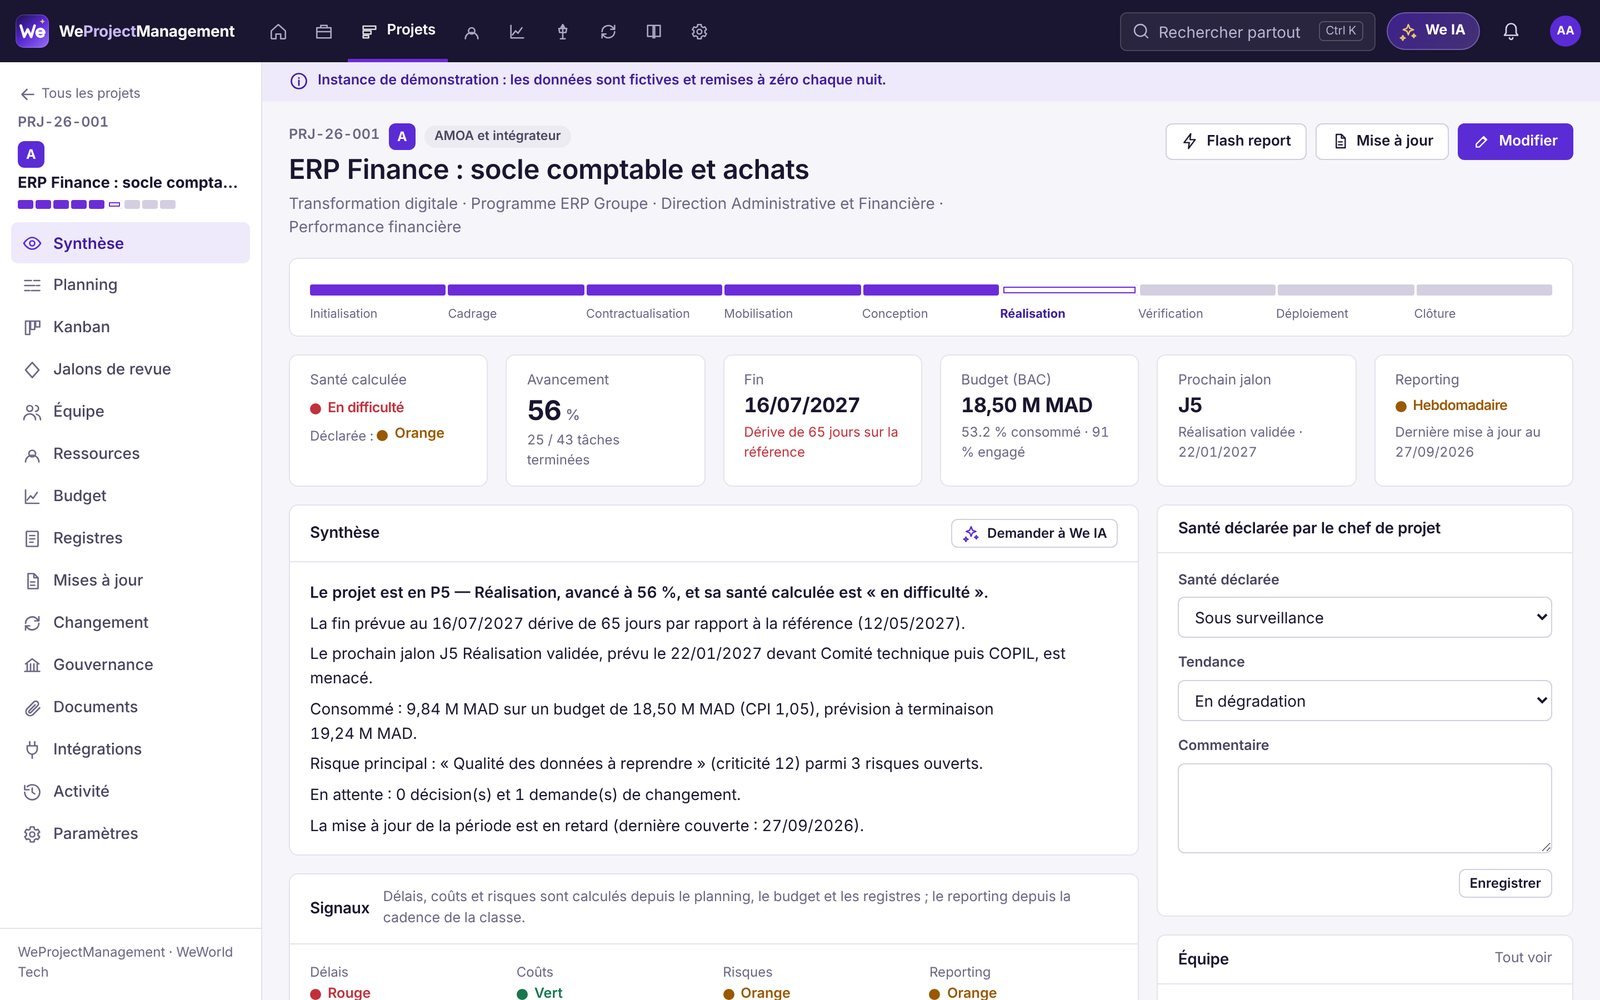Click Tous les projets back link
The image size is (1600, 1000).
click(80, 93)
